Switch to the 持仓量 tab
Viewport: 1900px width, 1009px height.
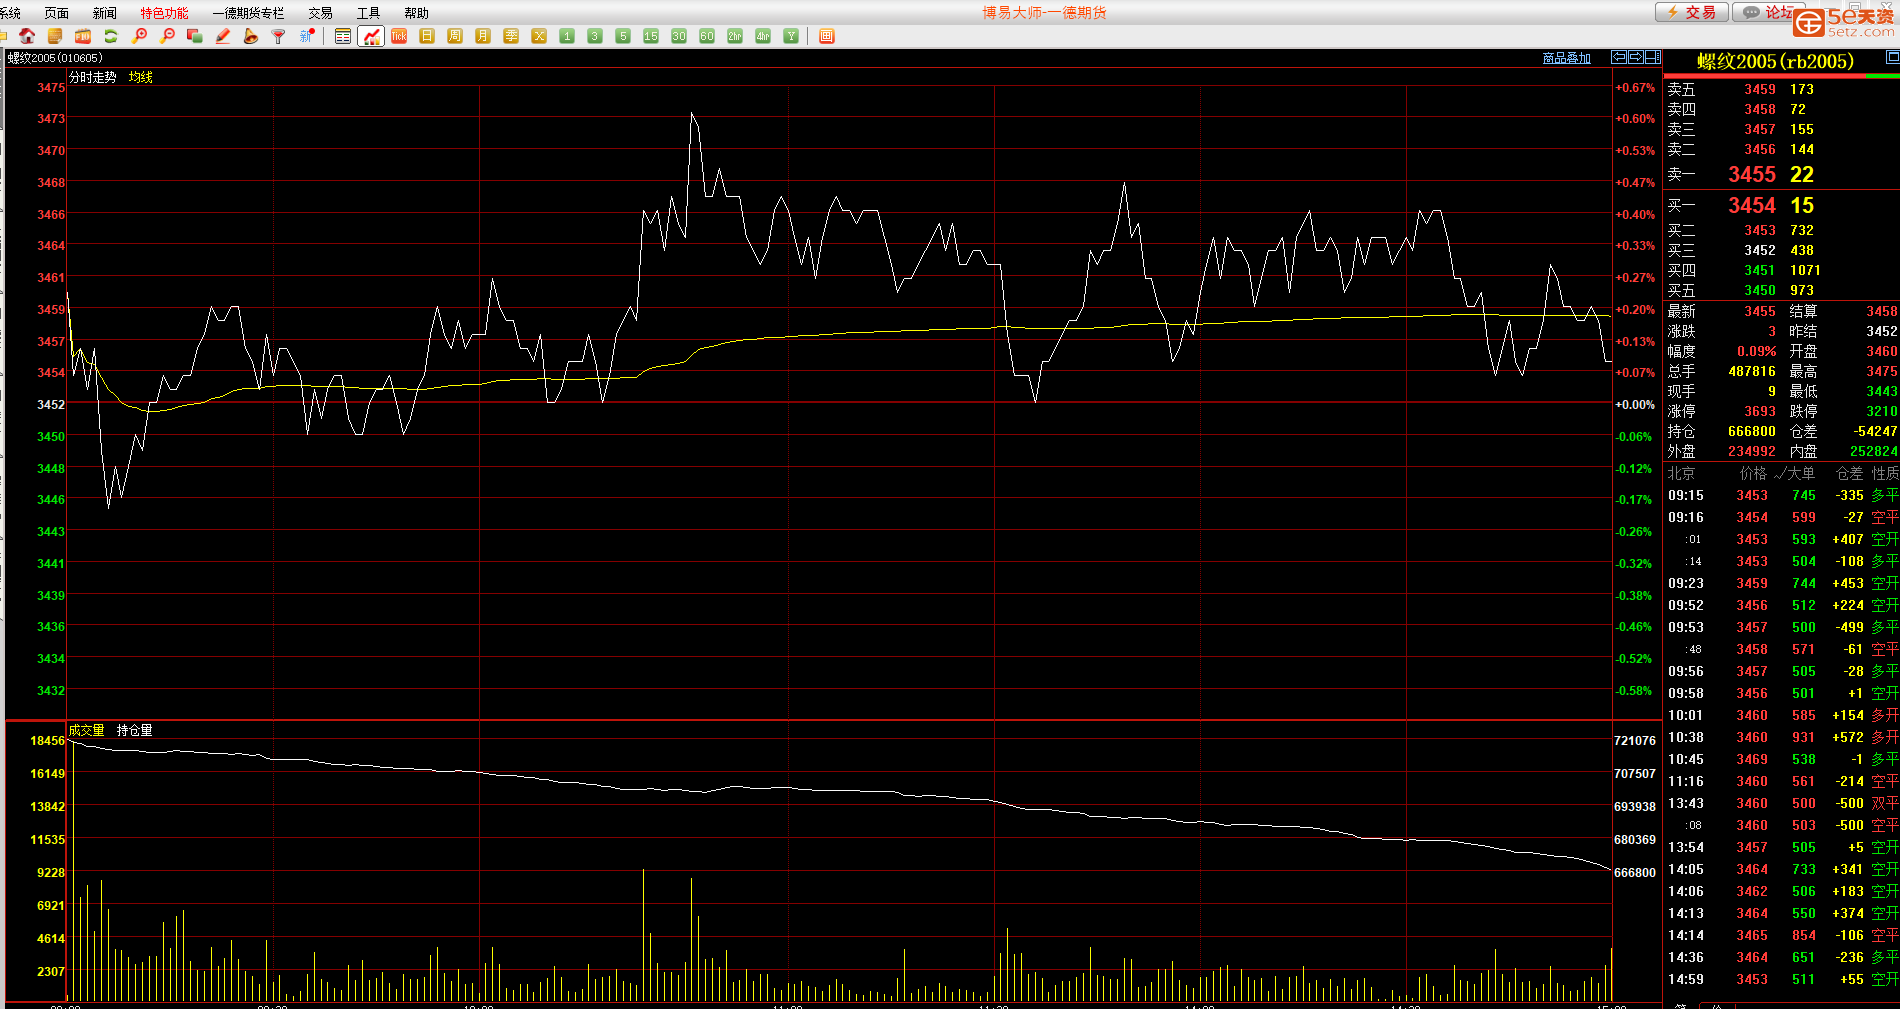pos(134,730)
